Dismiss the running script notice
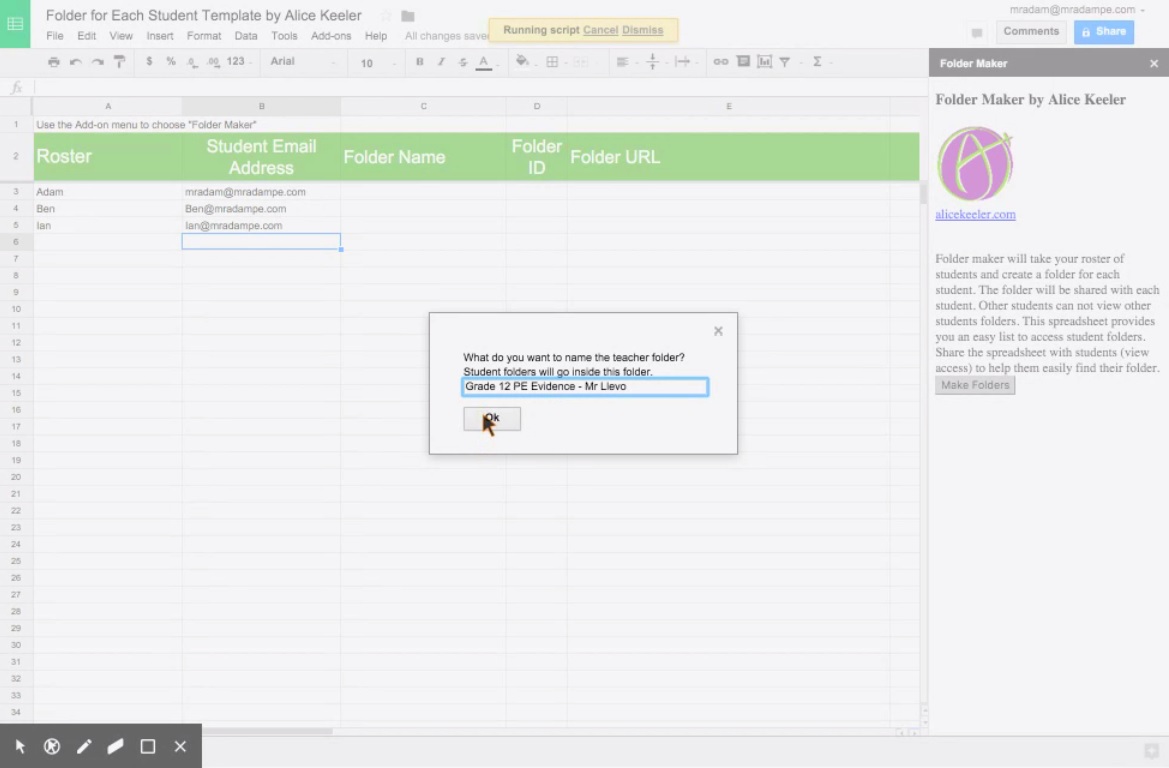 pyautogui.click(x=642, y=30)
